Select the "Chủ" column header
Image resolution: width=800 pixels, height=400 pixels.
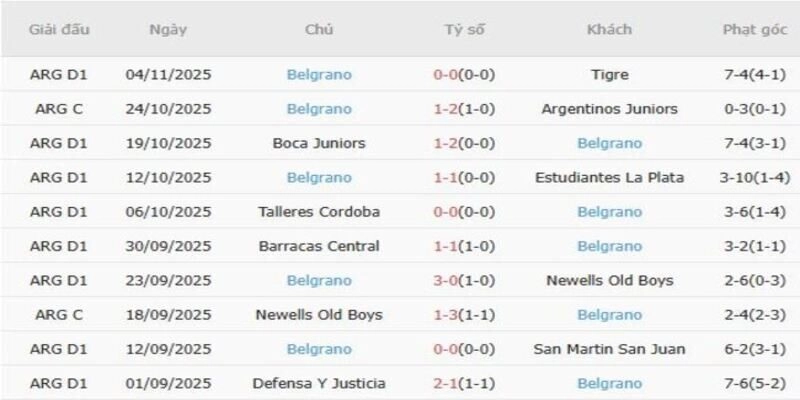(319, 29)
